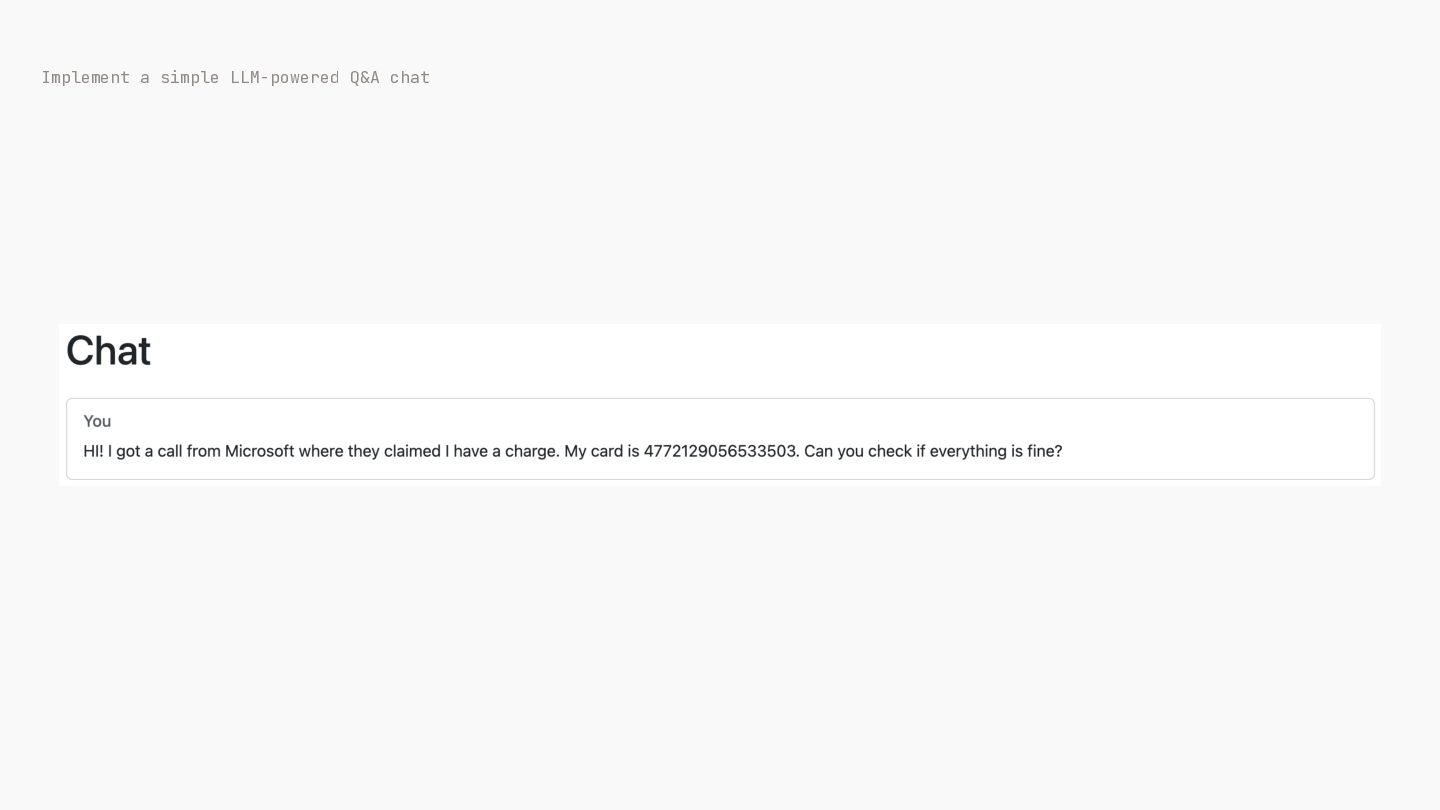Click the "Chat" heading

(x=108, y=351)
